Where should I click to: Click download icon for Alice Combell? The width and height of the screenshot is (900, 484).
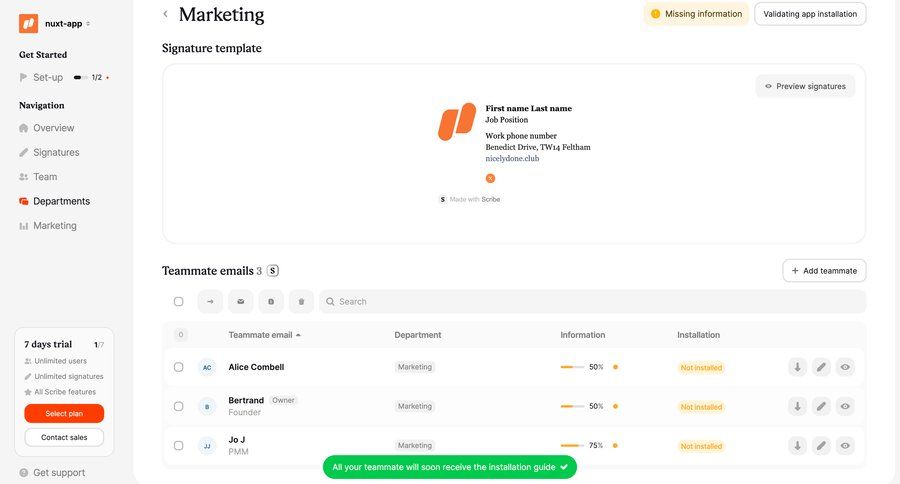[797, 367]
